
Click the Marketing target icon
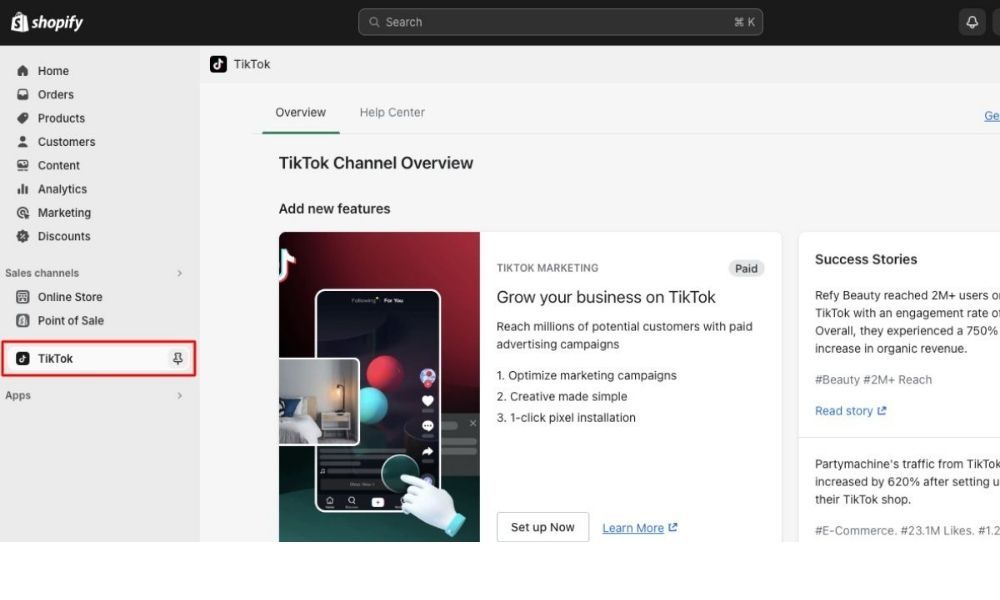[23, 212]
